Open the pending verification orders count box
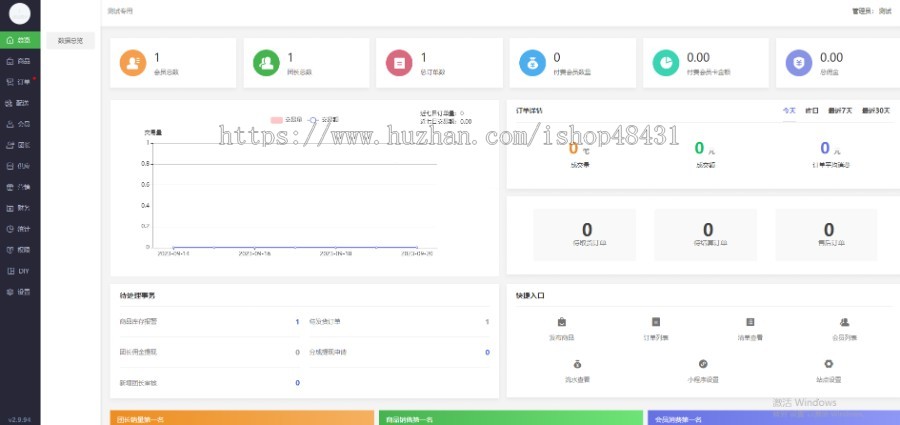The height and width of the screenshot is (425, 900). click(705, 235)
